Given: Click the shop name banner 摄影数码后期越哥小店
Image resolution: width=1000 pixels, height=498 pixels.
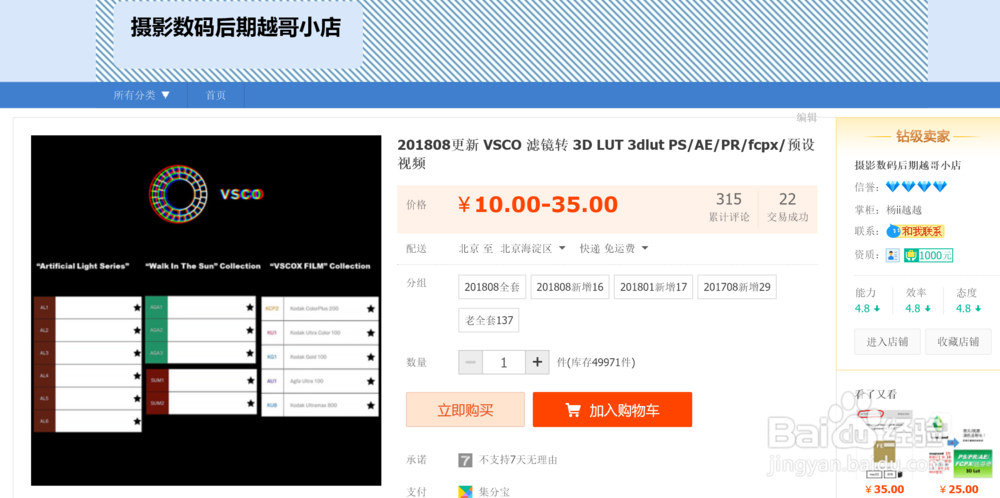Looking at the screenshot, I should (236, 27).
